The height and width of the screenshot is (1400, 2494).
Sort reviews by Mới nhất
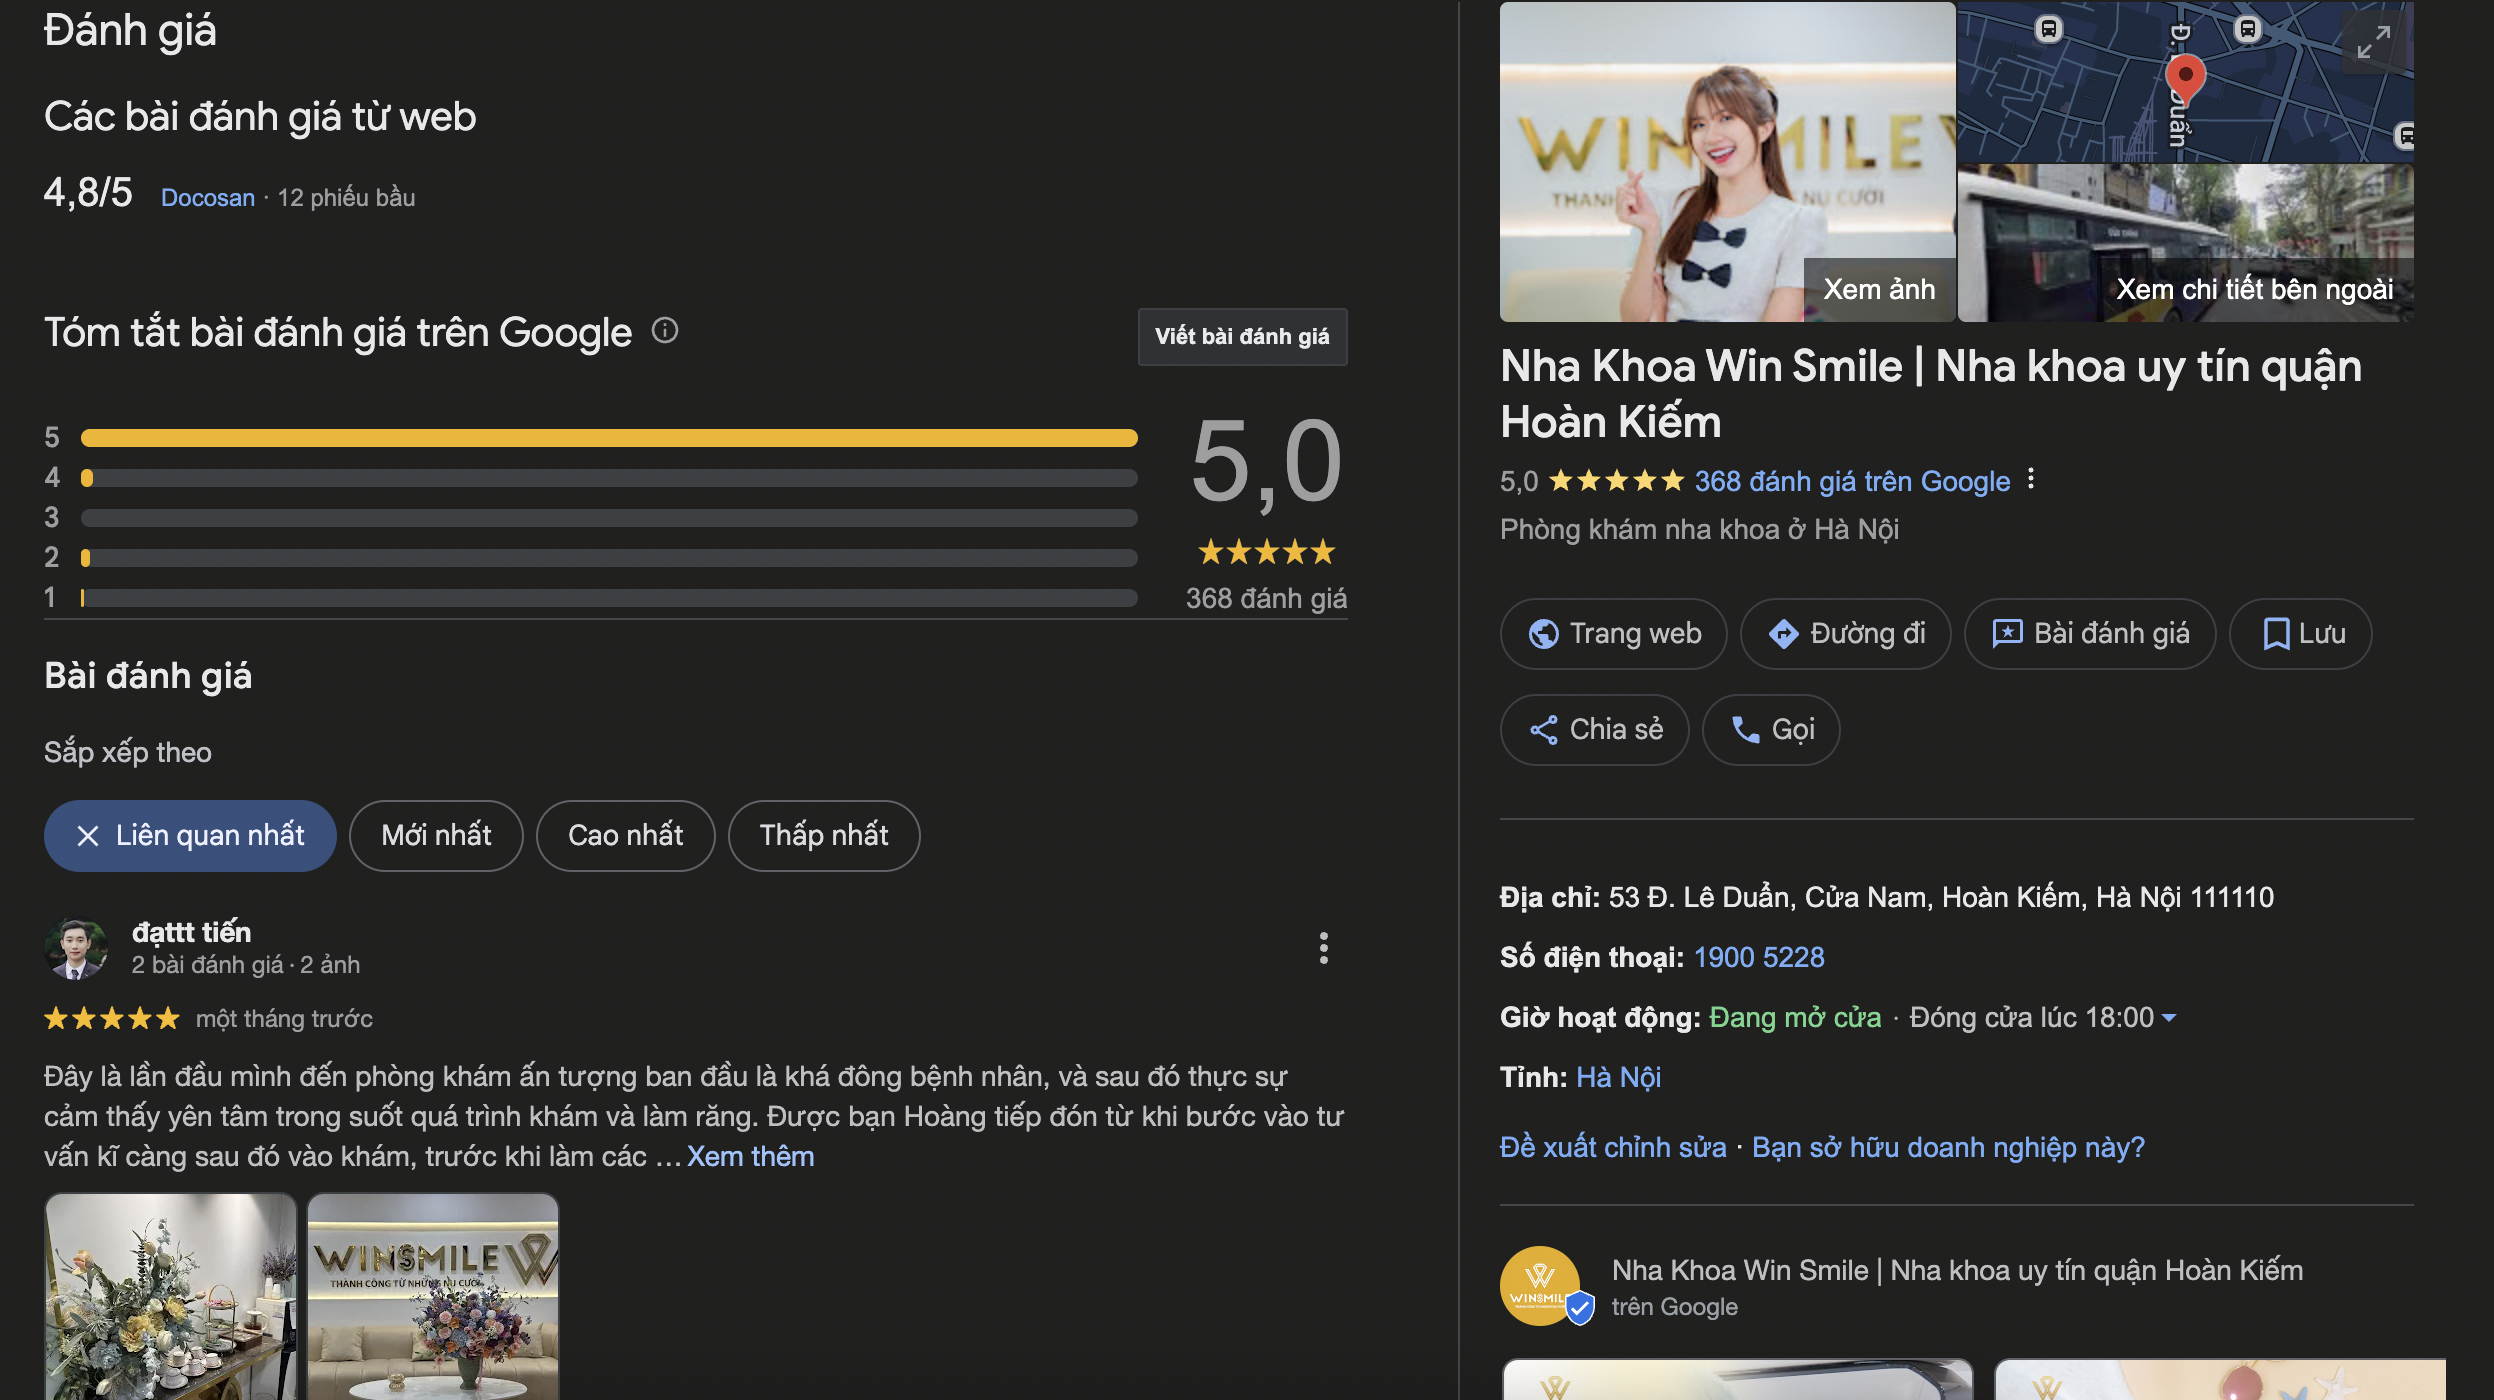pos(436,836)
